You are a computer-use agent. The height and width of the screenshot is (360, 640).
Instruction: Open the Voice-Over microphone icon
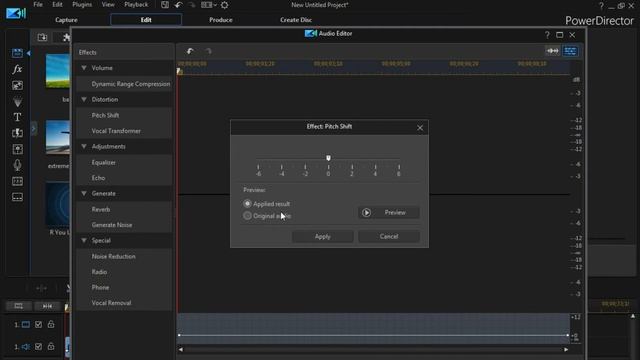(x=17, y=165)
